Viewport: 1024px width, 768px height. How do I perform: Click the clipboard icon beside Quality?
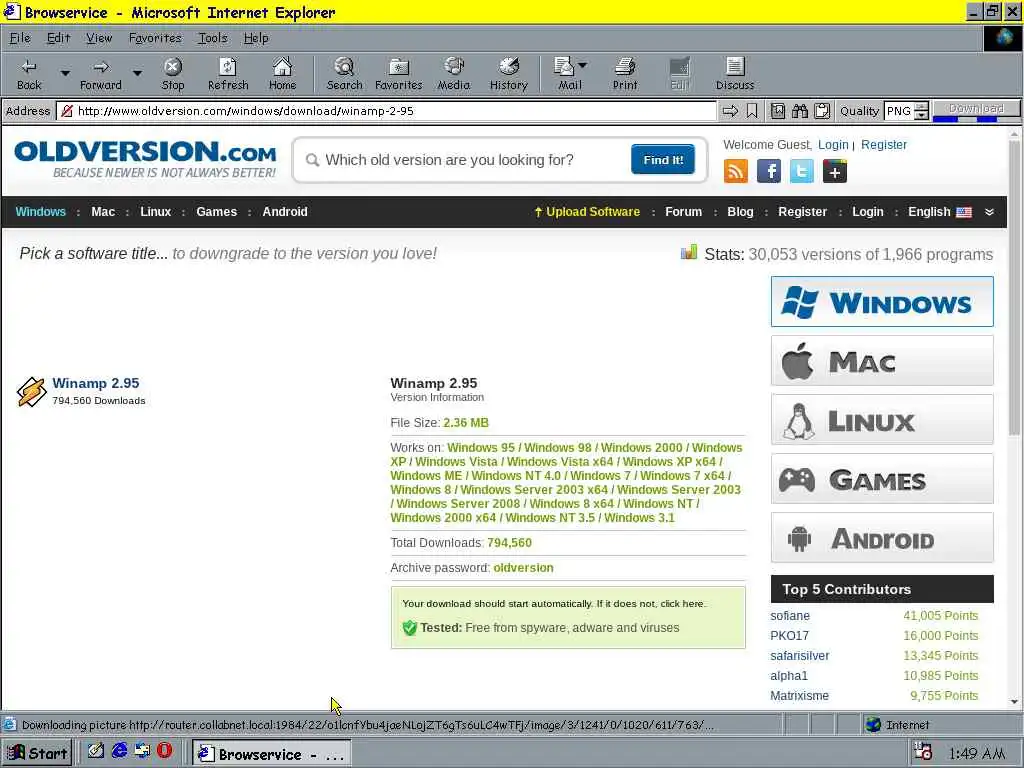point(822,111)
